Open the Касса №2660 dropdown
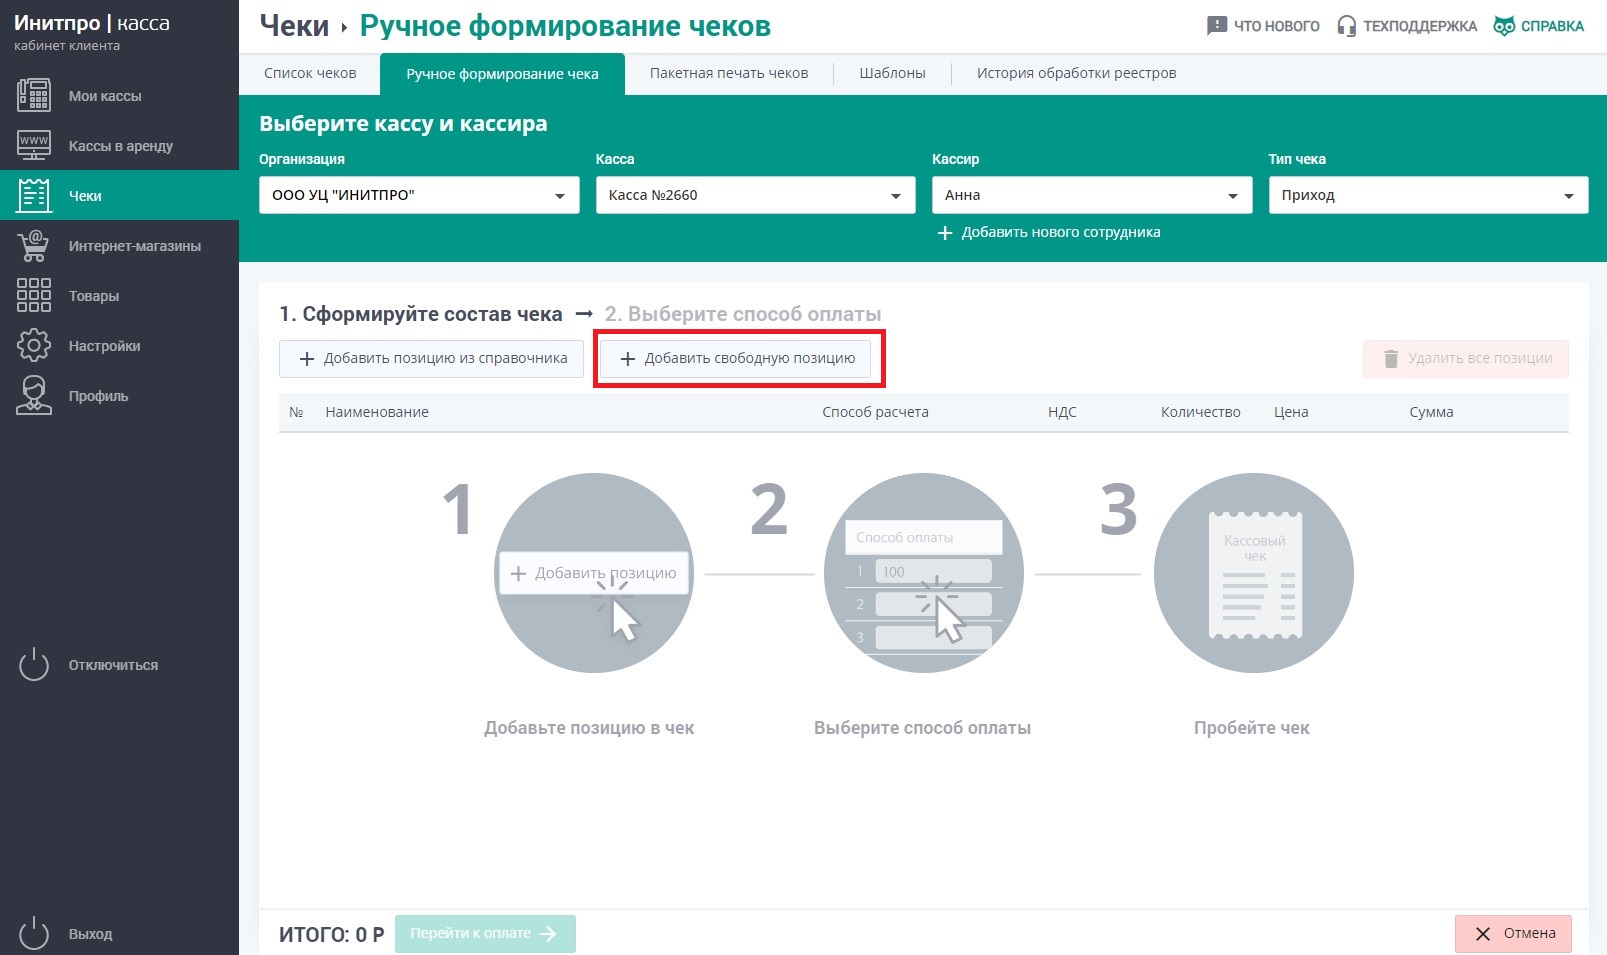 [x=755, y=195]
